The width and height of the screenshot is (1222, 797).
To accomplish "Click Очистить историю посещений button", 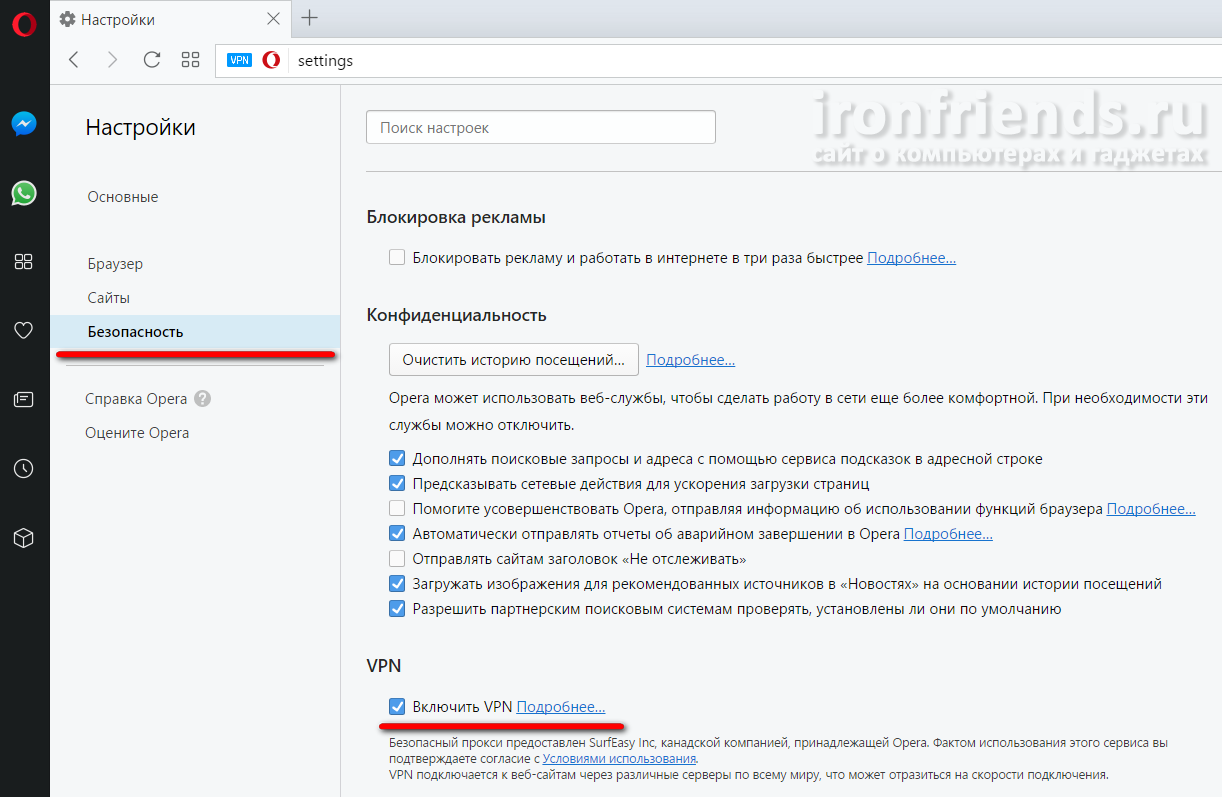I will tap(513, 359).
